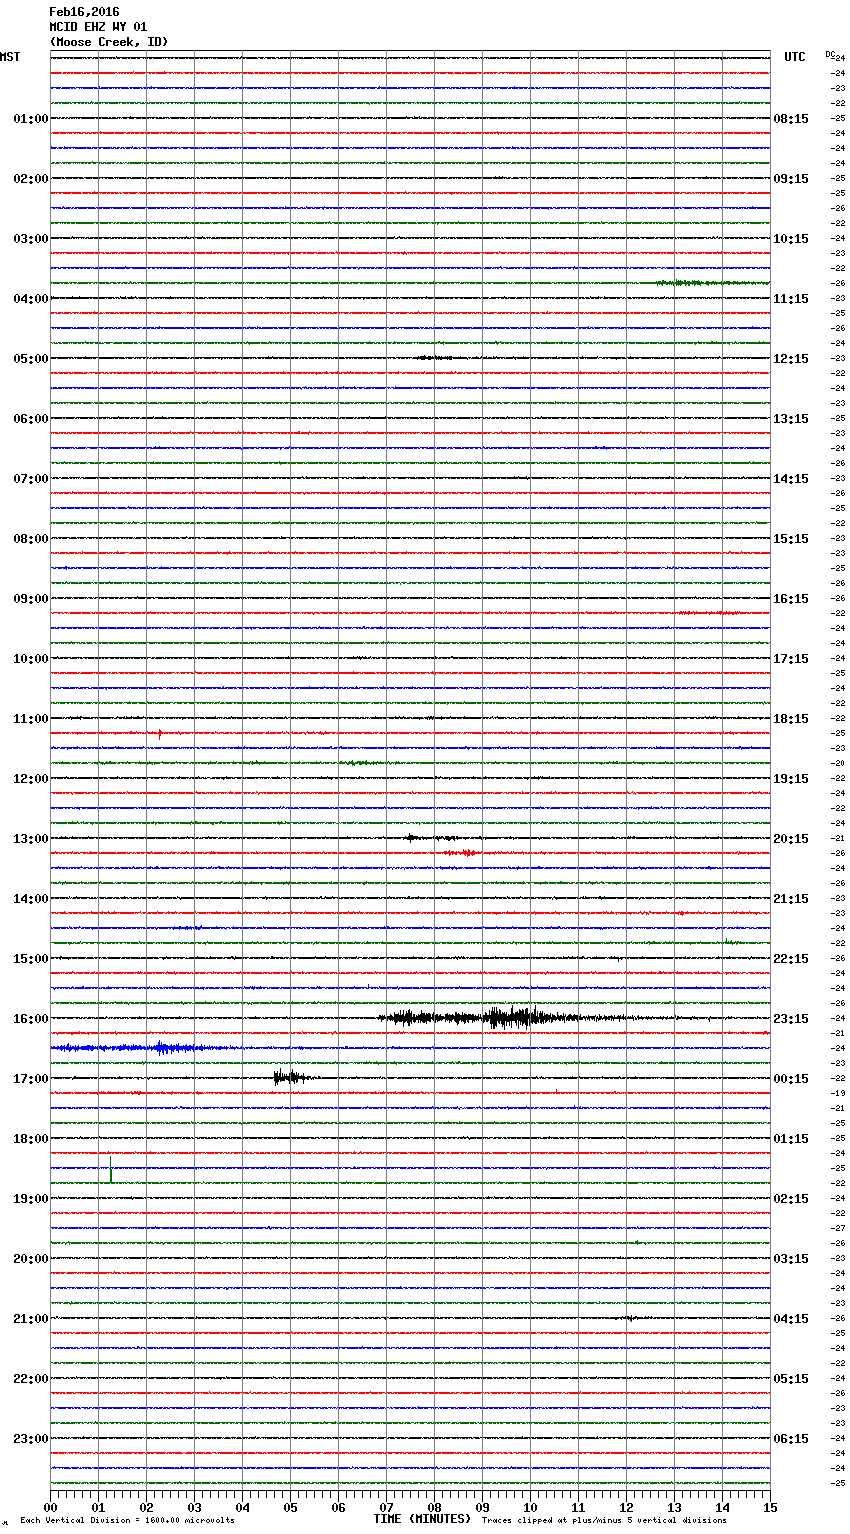Screen dimensions: 850x1534
Task: Click minute tick label '08' on bottom axis
Action: [434, 1507]
